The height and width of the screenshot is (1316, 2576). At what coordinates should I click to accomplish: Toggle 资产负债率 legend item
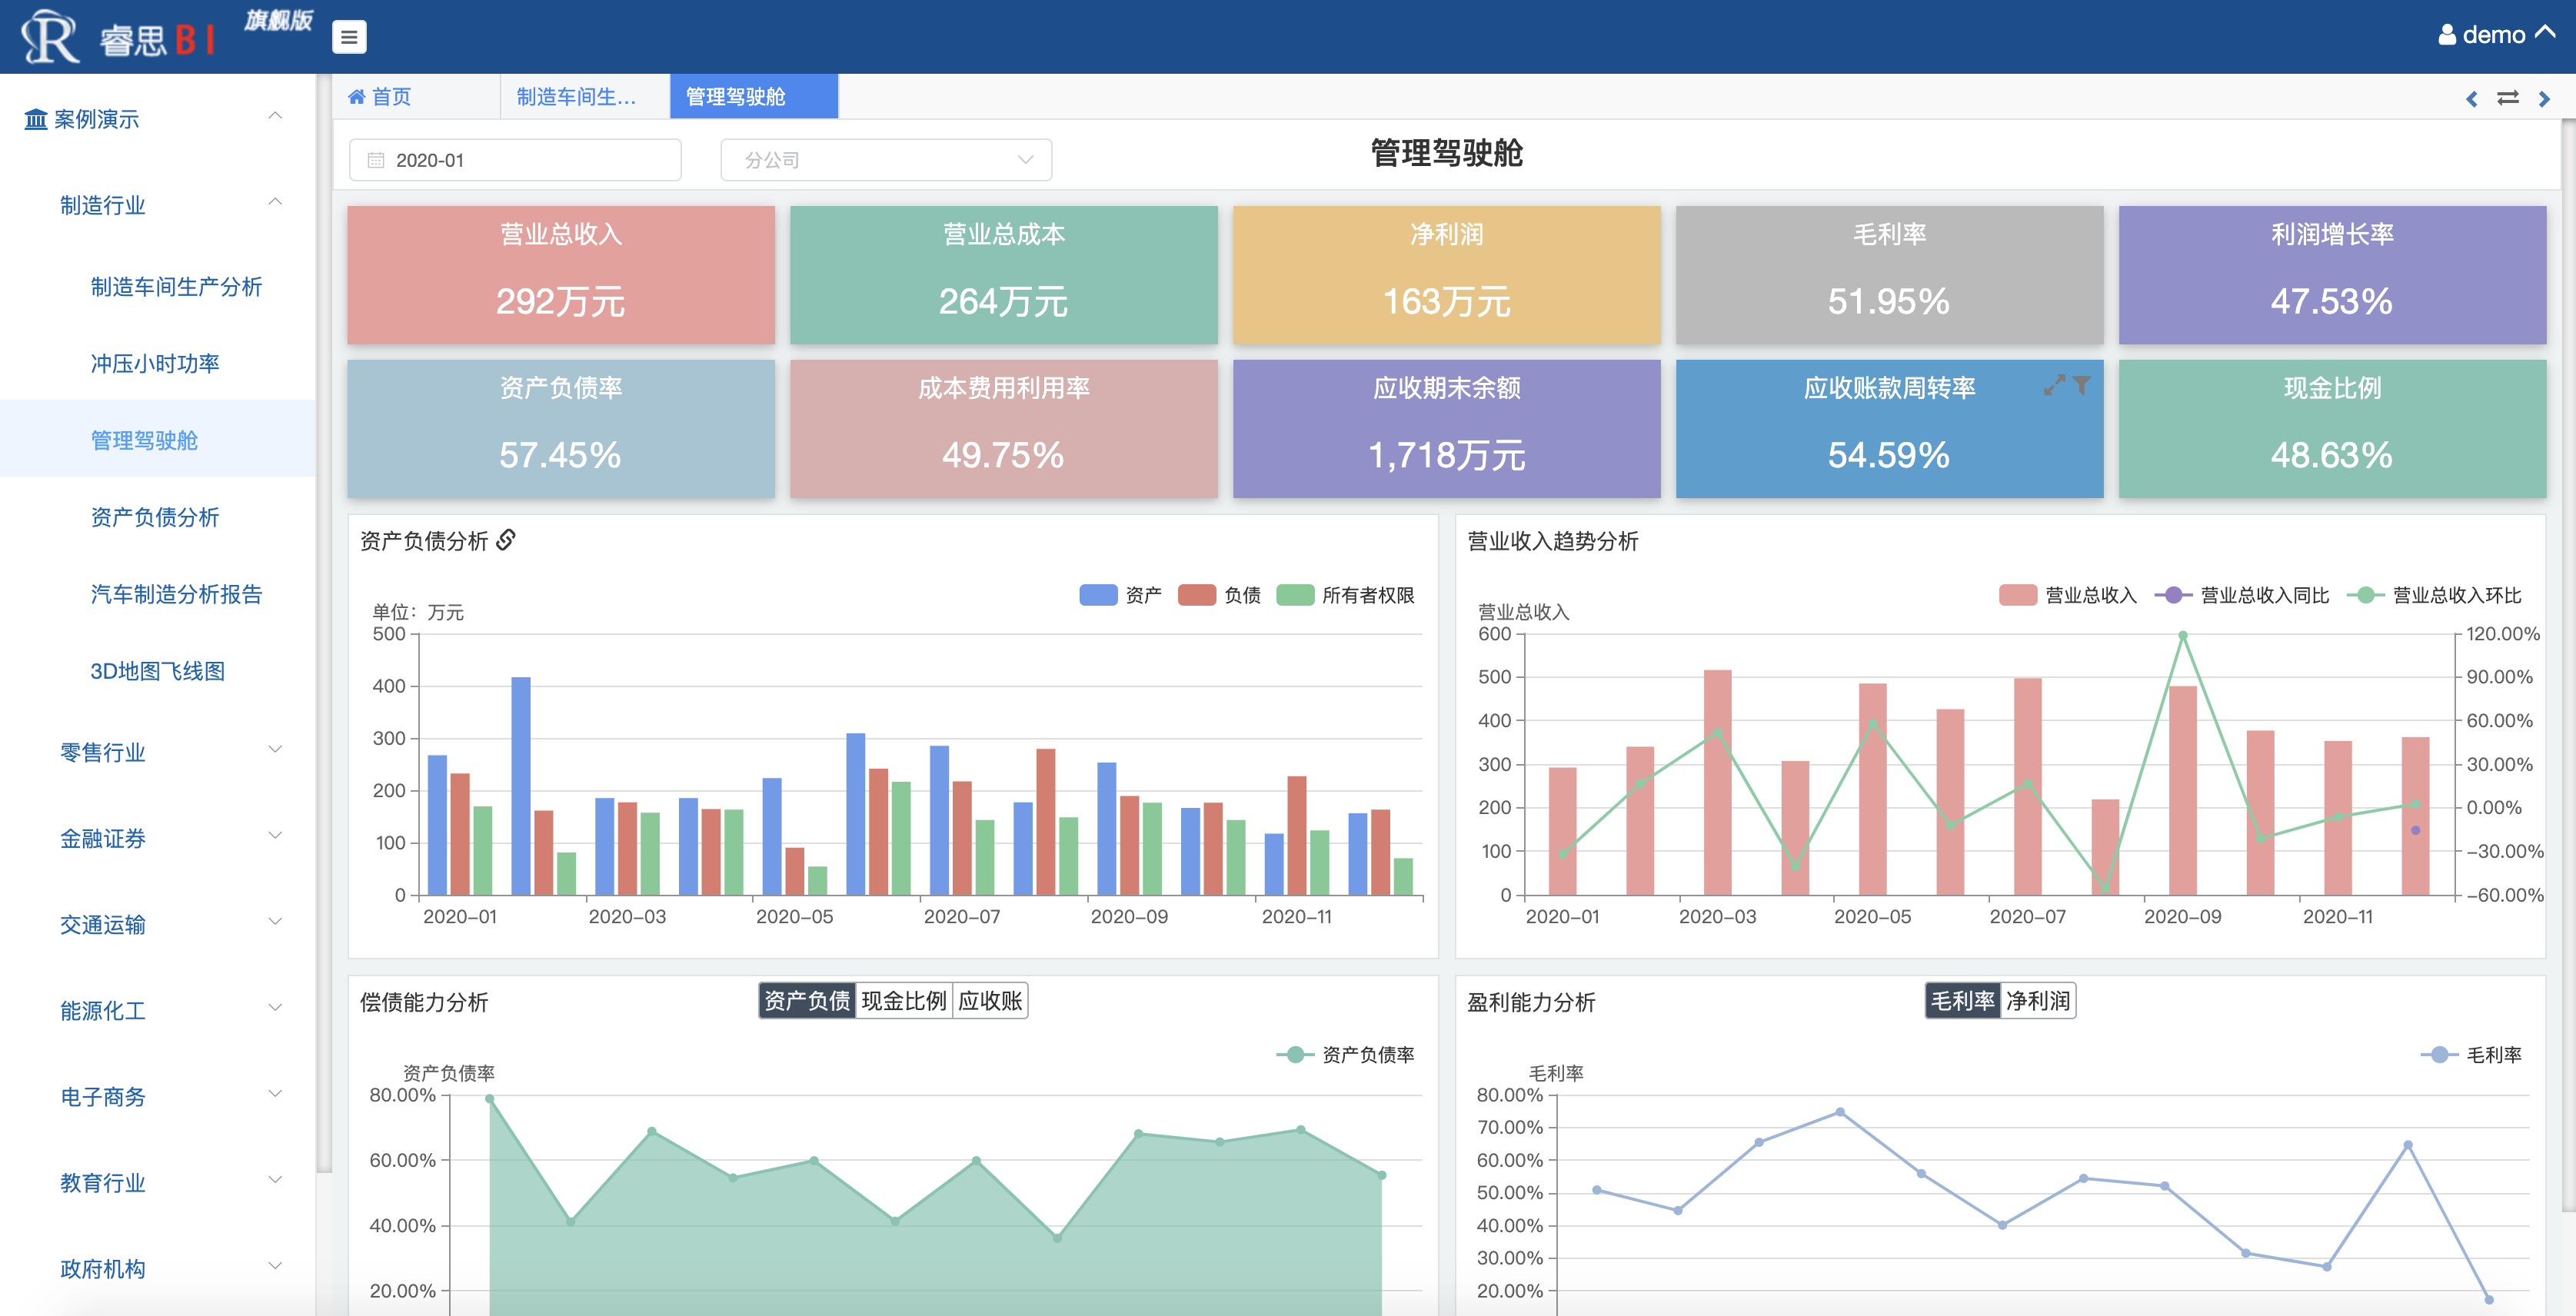[x=1345, y=1054]
